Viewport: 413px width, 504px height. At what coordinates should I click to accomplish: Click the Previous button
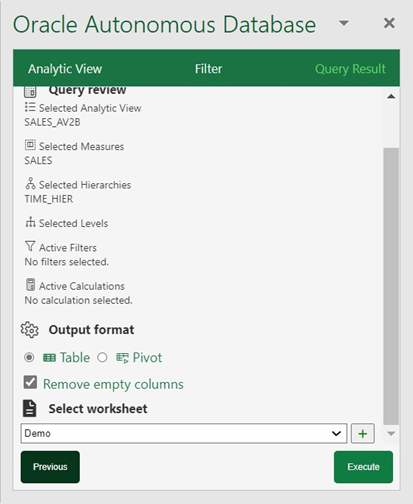(50, 467)
